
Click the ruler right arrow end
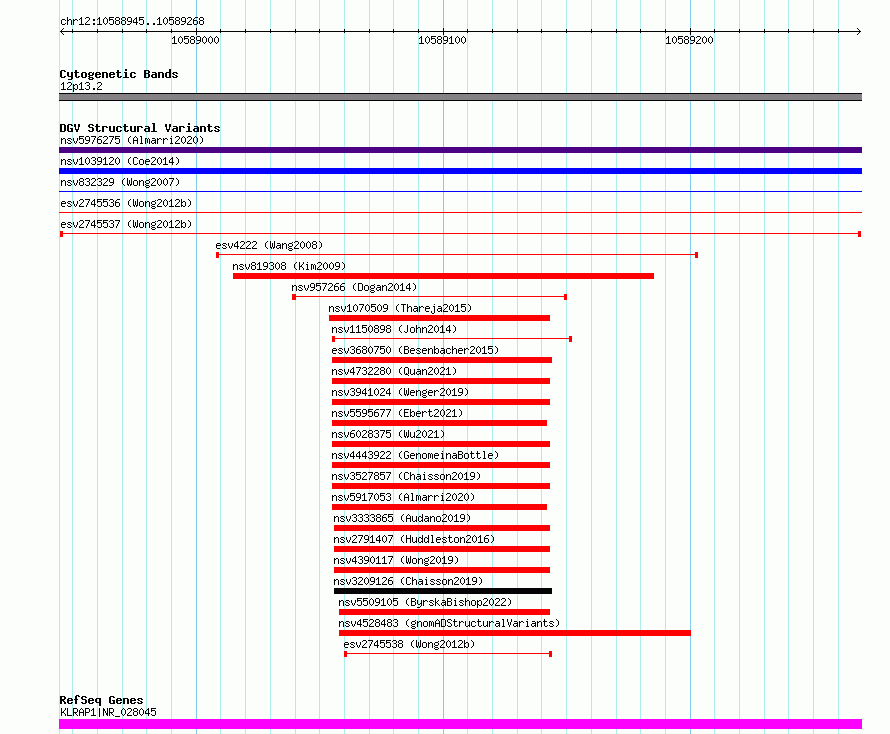(859, 31)
